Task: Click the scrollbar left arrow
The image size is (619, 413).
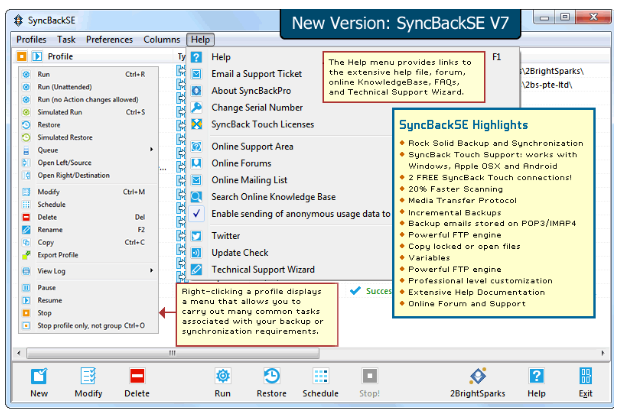Action: (x=19, y=353)
